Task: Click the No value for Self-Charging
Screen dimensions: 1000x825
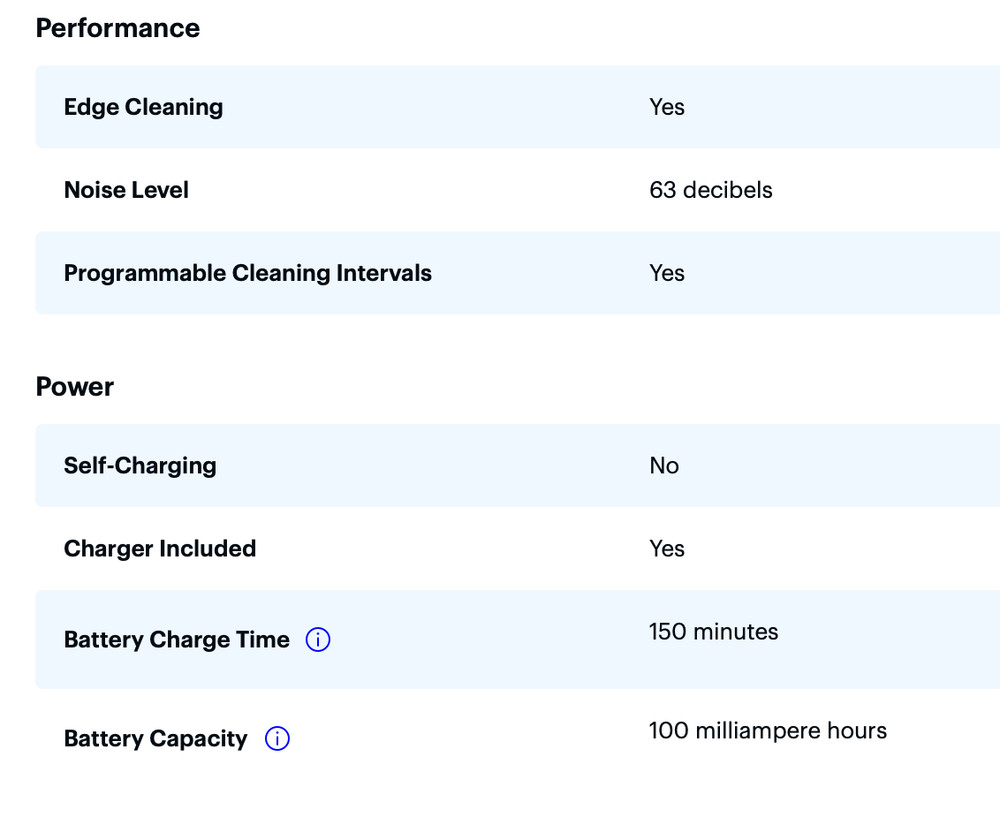Action: pos(663,466)
